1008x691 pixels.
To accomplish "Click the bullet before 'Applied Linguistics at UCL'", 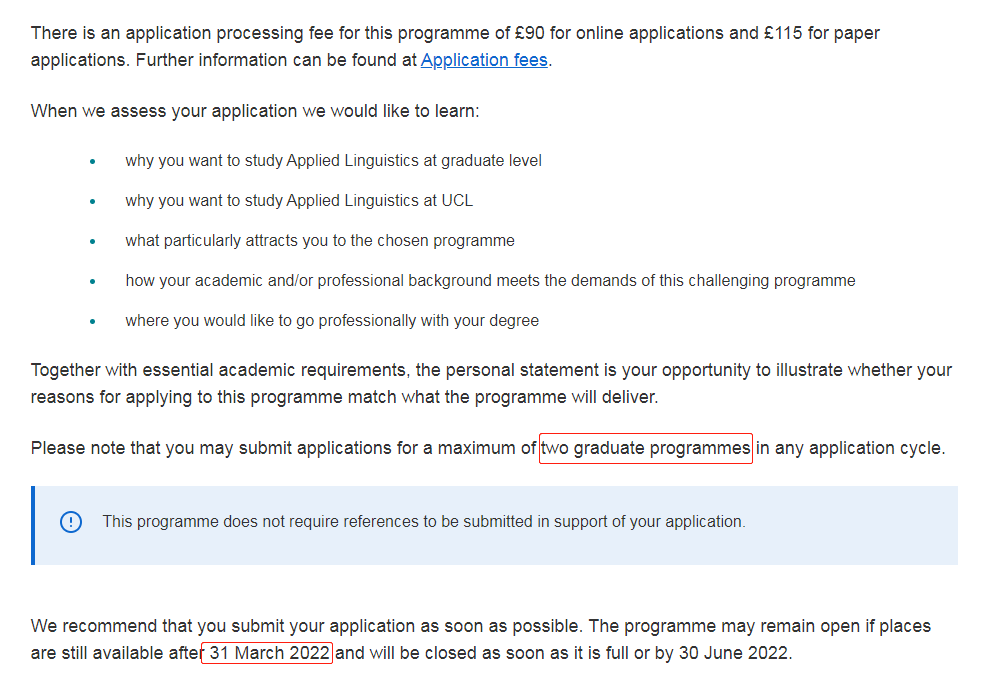I will tap(93, 201).
